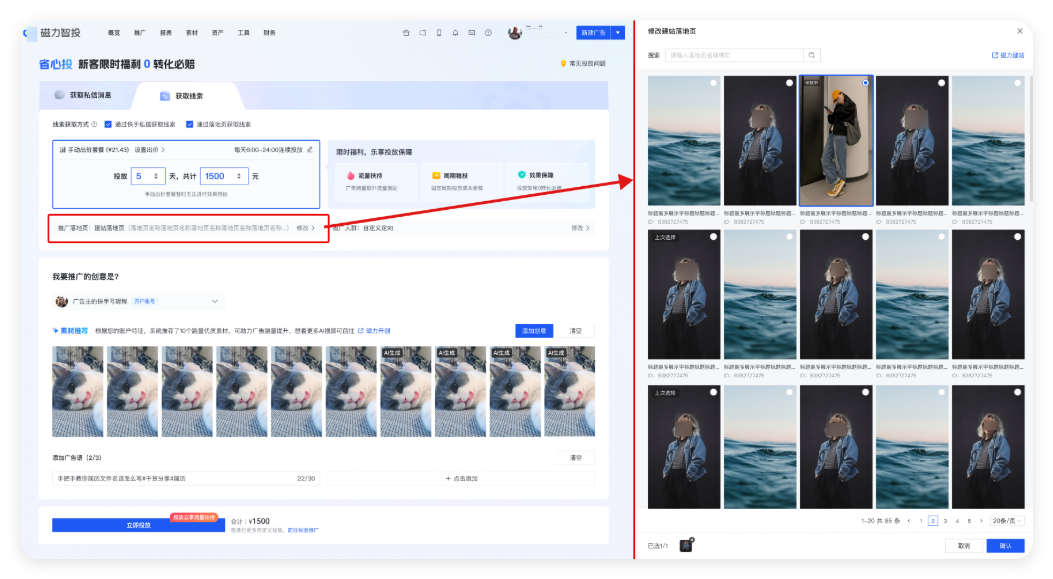Screen dimensions: 1053x579
Task: Click the edit pencil icon beside 连续投放
Action: (x=310, y=149)
